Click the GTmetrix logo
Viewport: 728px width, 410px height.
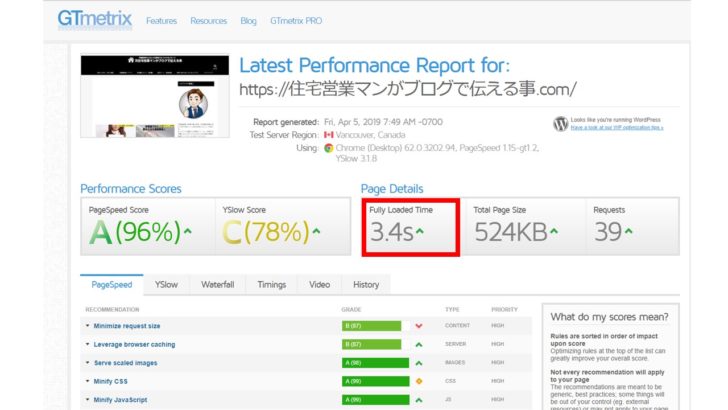[95, 20]
